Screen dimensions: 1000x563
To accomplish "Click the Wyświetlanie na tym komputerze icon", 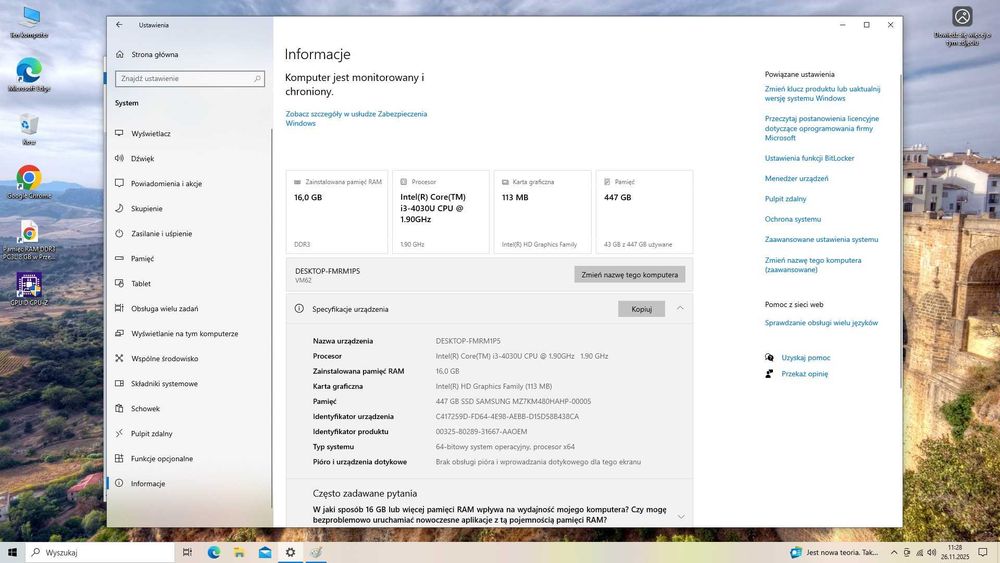I will (x=119, y=333).
